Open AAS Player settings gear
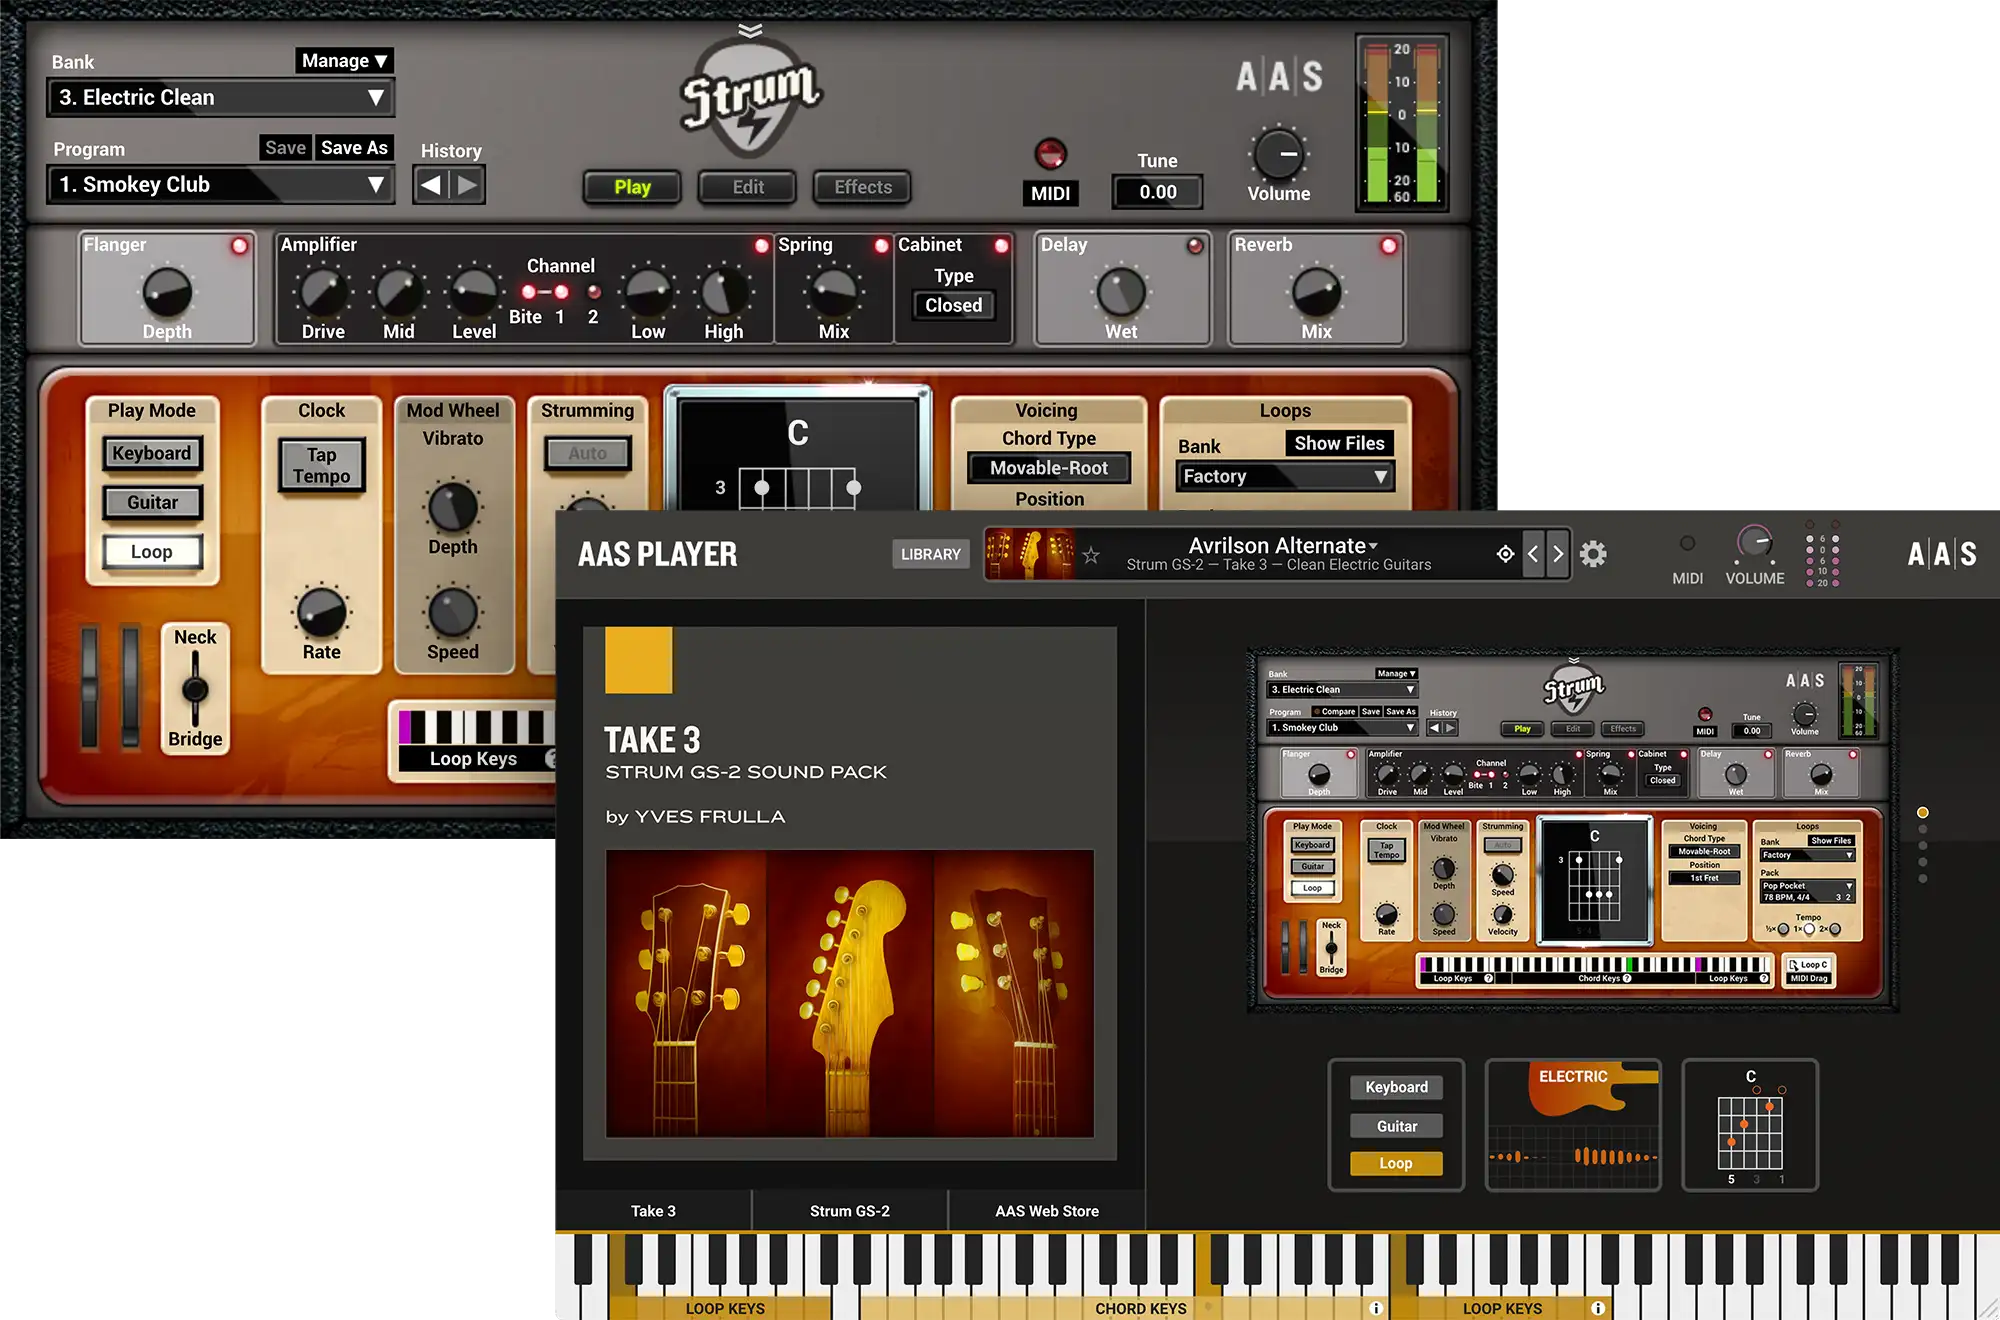The width and height of the screenshot is (2000, 1320). pos(1593,554)
